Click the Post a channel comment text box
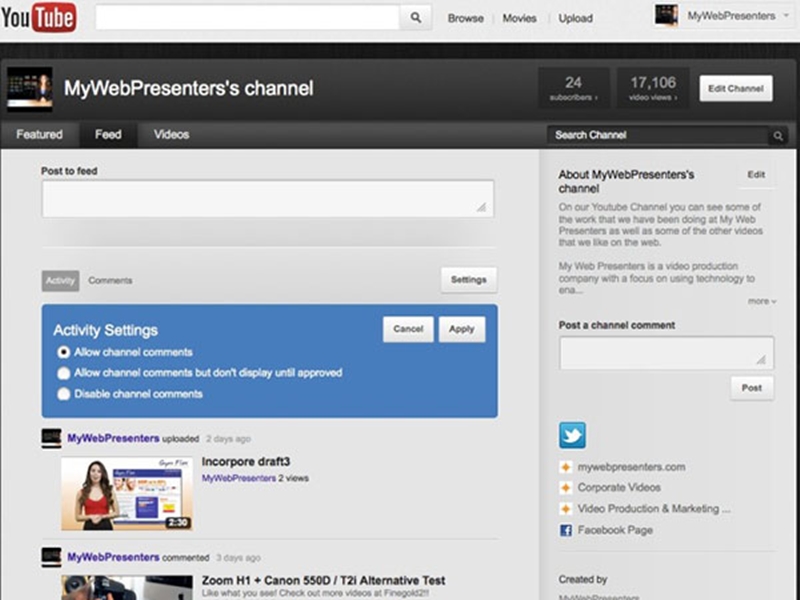 [x=666, y=353]
